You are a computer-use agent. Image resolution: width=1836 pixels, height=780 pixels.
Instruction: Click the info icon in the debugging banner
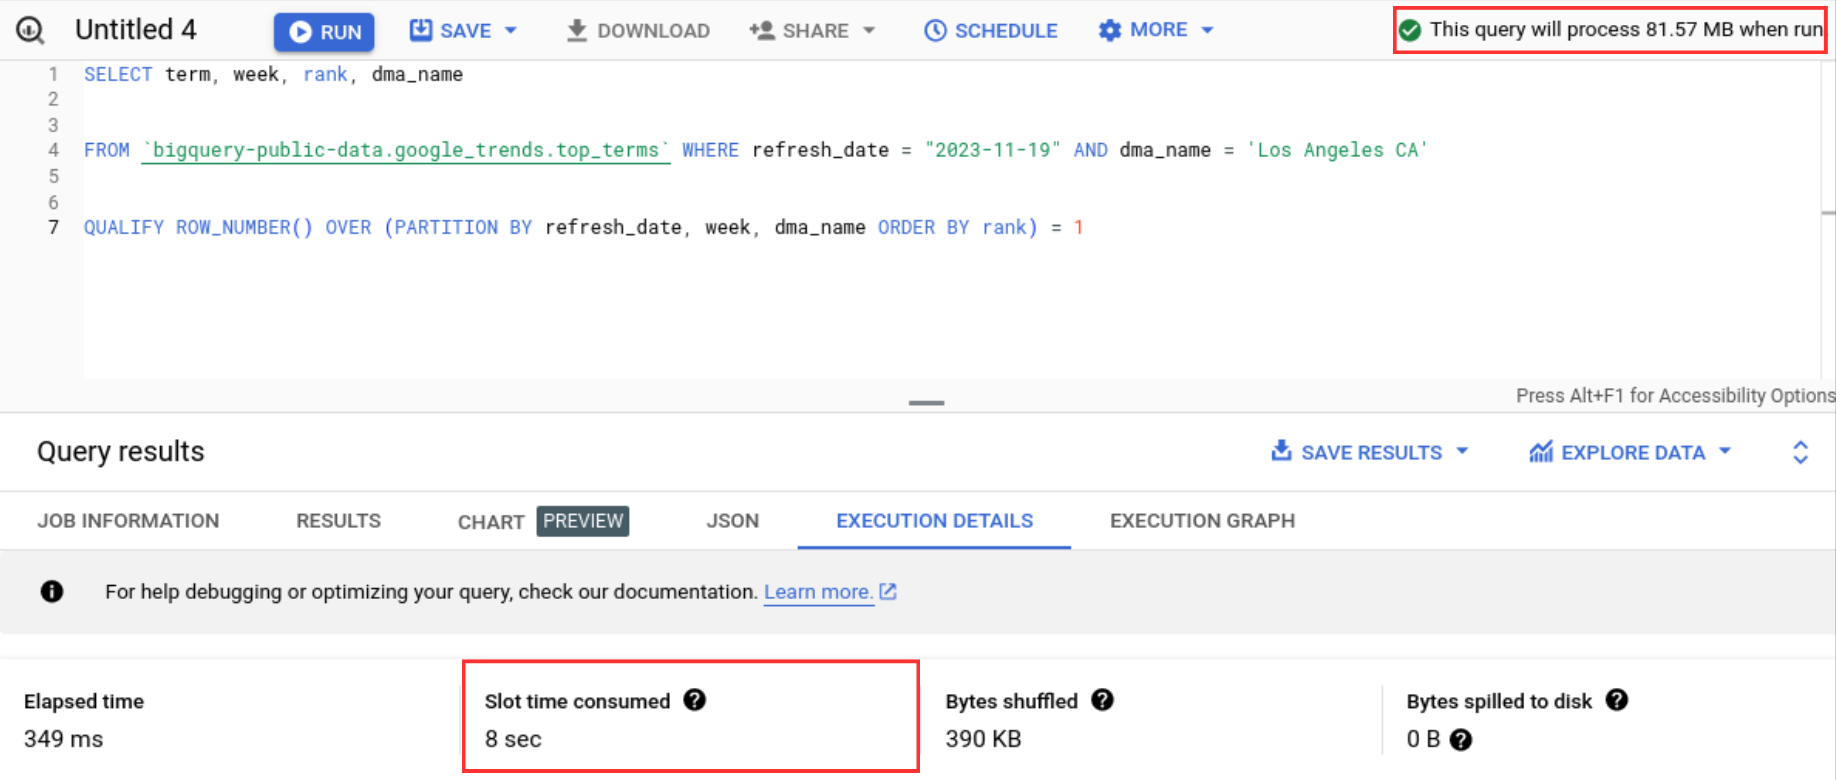pos(52,592)
